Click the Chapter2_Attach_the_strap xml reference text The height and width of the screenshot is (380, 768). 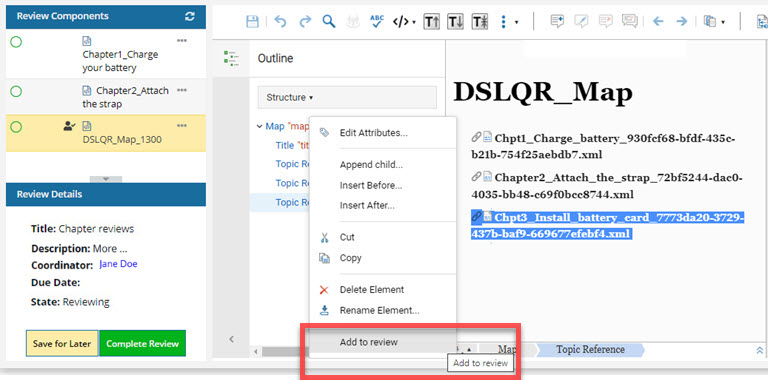coord(607,186)
